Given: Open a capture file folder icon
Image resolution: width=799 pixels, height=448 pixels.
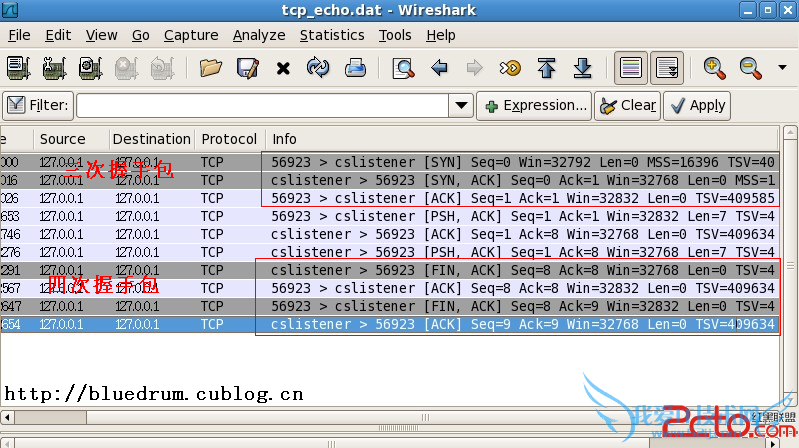Looking at the screenshot, I should click(210, 68).
